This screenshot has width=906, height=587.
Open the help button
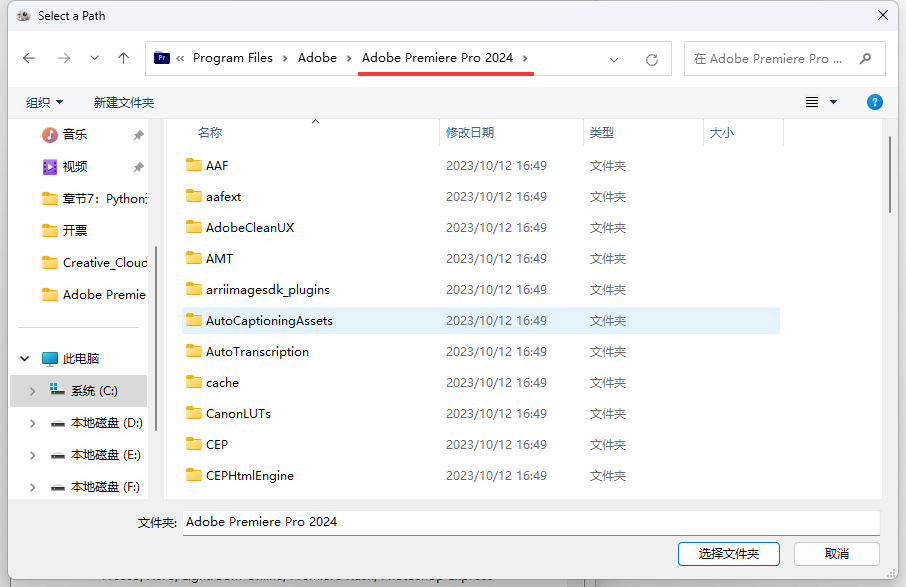tap(874, 102)
